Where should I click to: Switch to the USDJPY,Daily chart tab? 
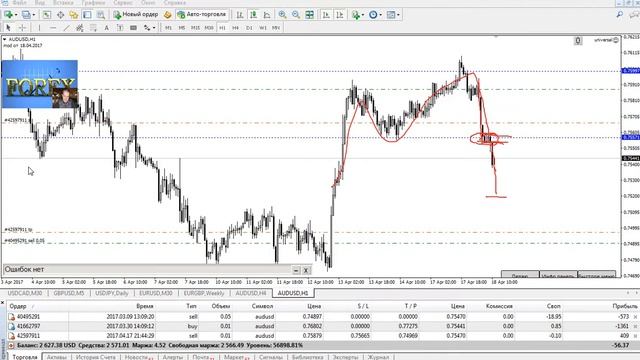pyautogui.click(x=111, y=293)
